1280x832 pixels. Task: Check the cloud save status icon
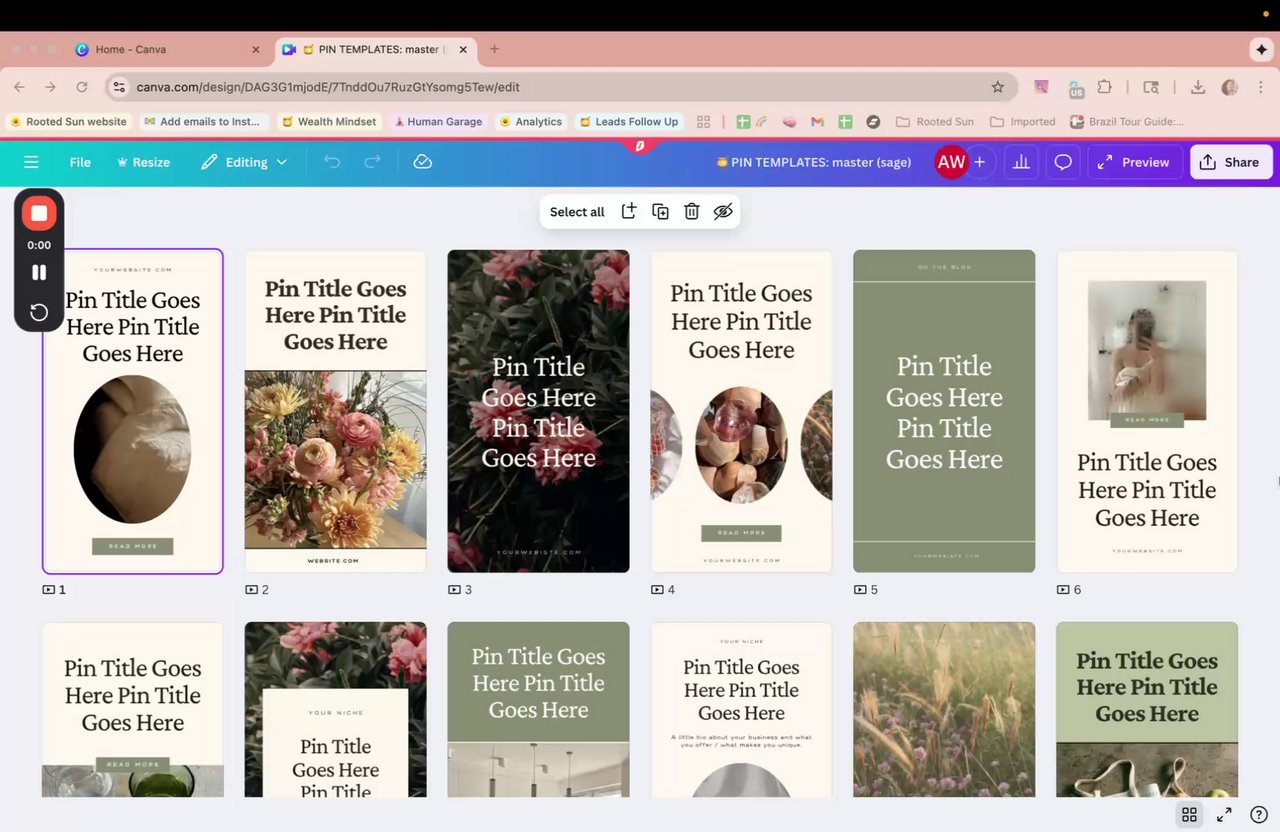pos(423,162)
